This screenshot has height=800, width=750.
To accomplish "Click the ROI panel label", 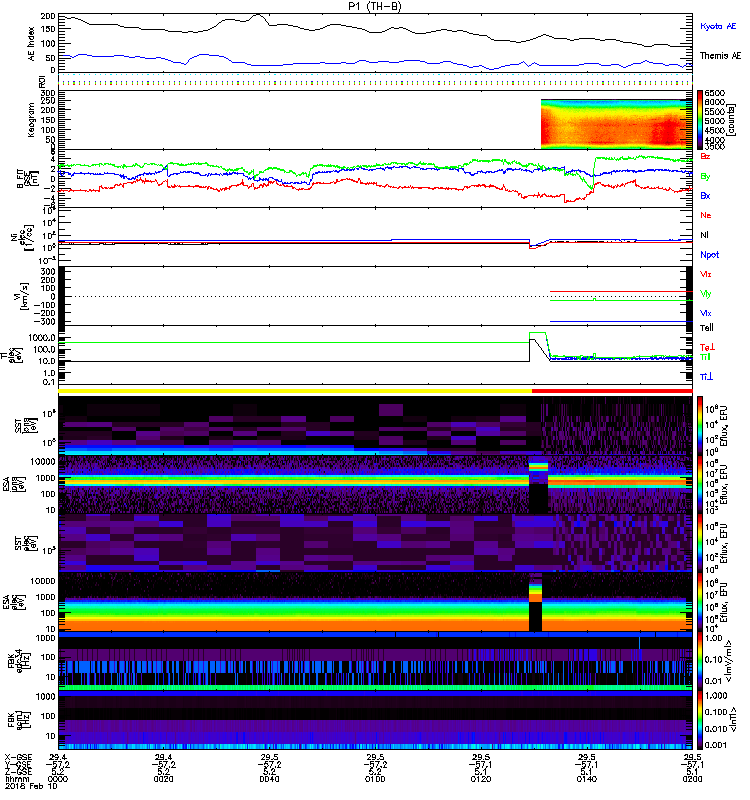I will point(42,81).
